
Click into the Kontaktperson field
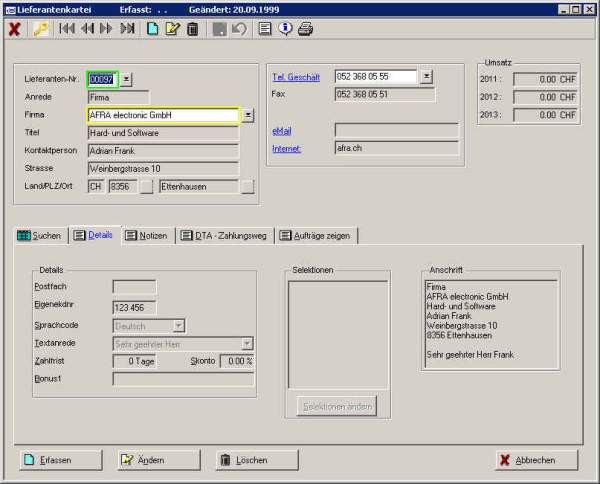point(163,151)
